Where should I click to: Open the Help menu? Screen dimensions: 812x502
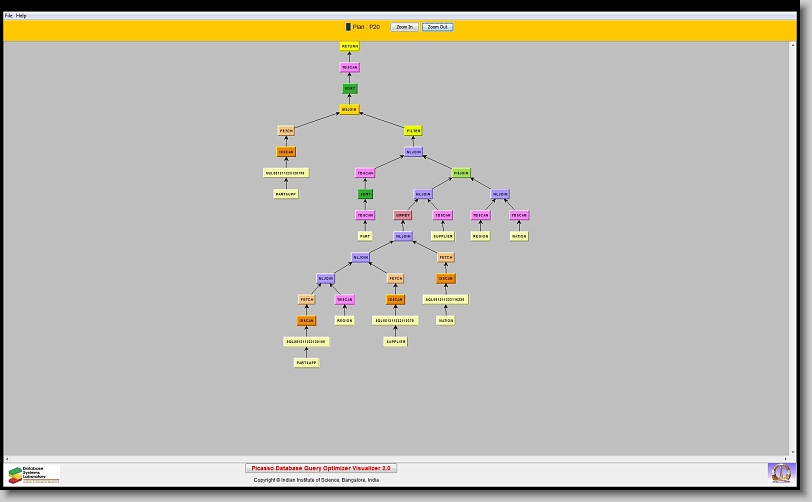[x=22, y=16]
